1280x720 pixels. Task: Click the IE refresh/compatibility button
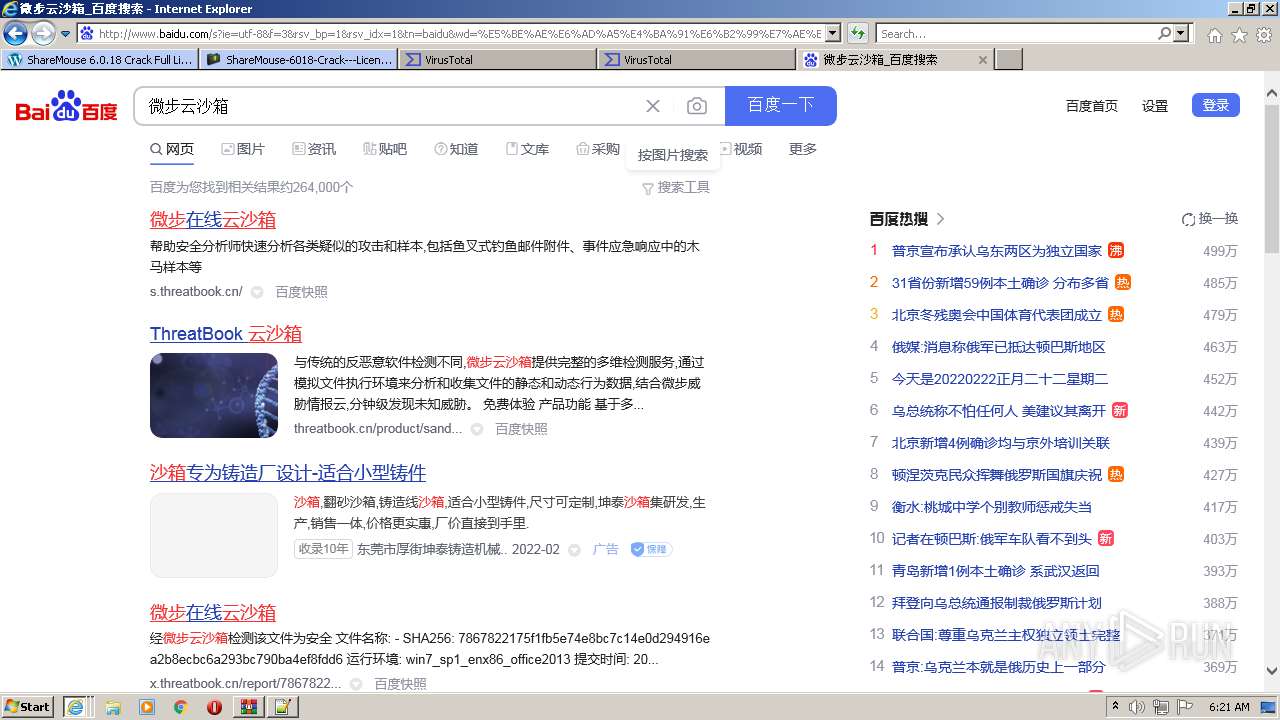(857, 34)
